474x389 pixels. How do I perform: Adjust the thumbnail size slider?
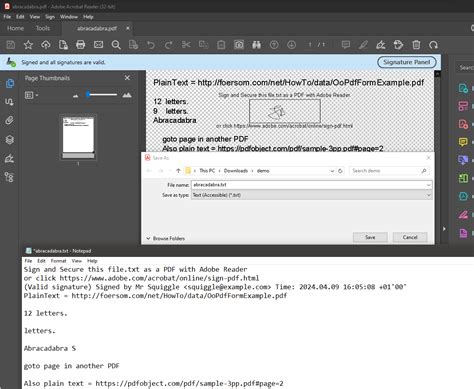(102, 95)
